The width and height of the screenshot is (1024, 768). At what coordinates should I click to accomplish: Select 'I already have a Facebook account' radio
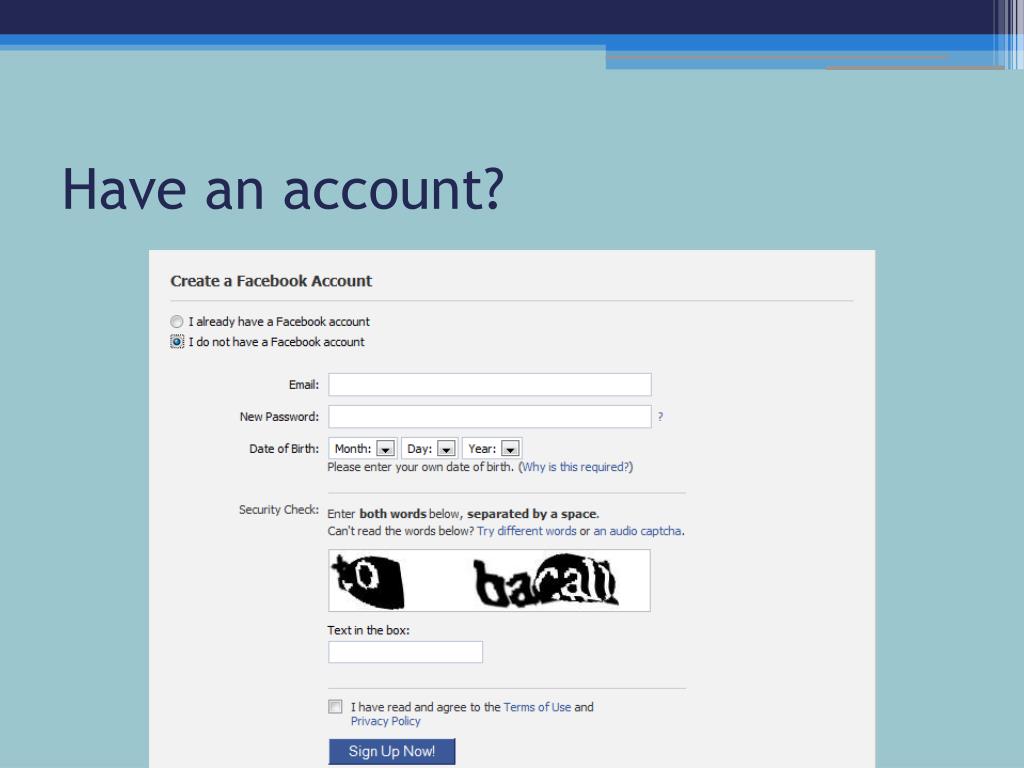click(176, 321)
